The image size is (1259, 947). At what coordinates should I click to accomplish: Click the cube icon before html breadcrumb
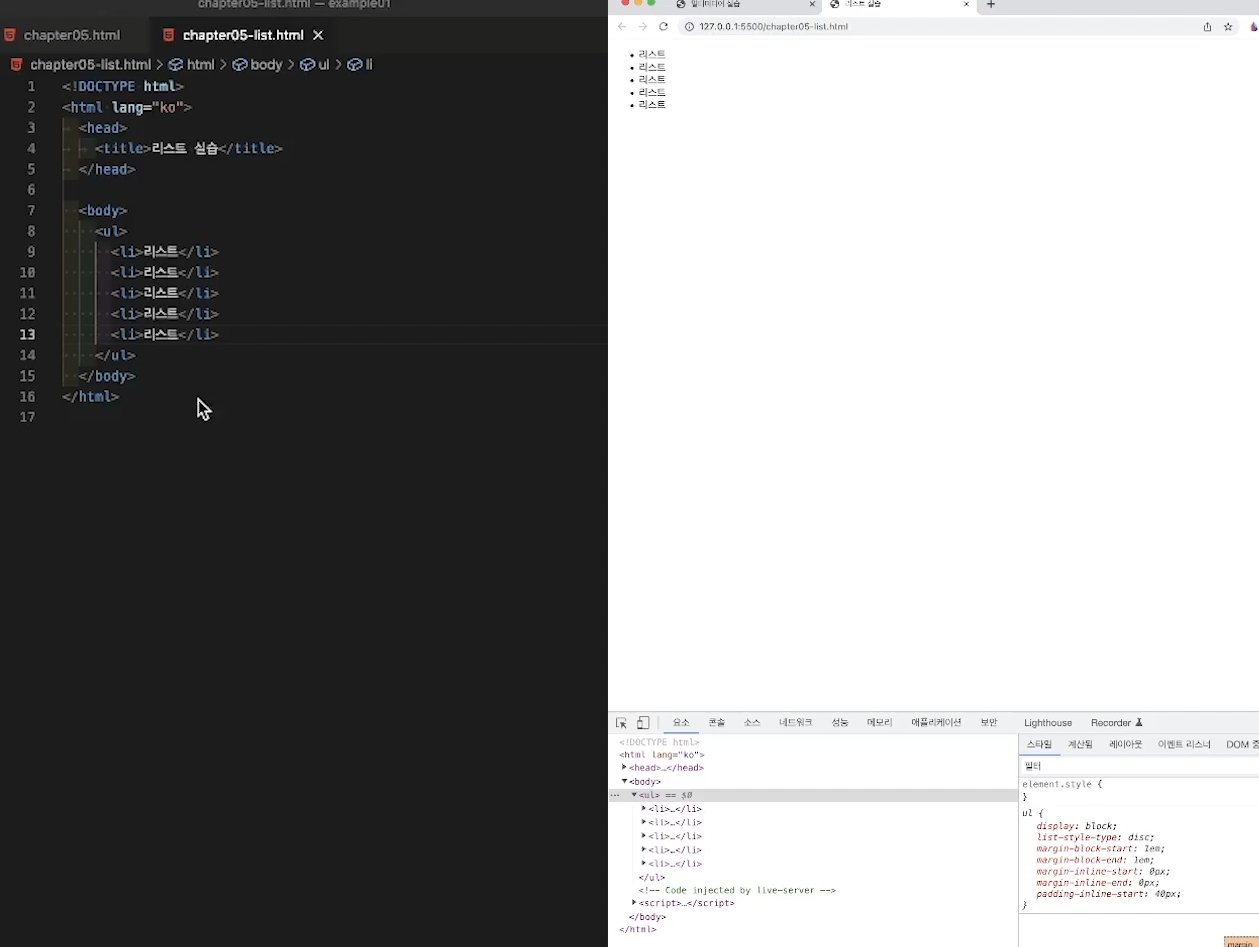[x=175, y=64]
